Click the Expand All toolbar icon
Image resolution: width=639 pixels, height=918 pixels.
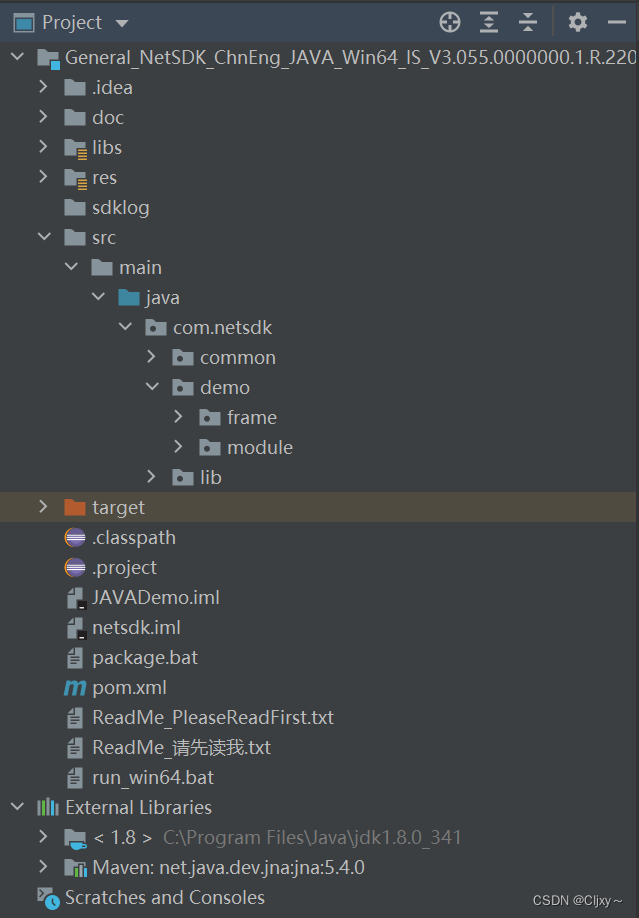(489, 21)
